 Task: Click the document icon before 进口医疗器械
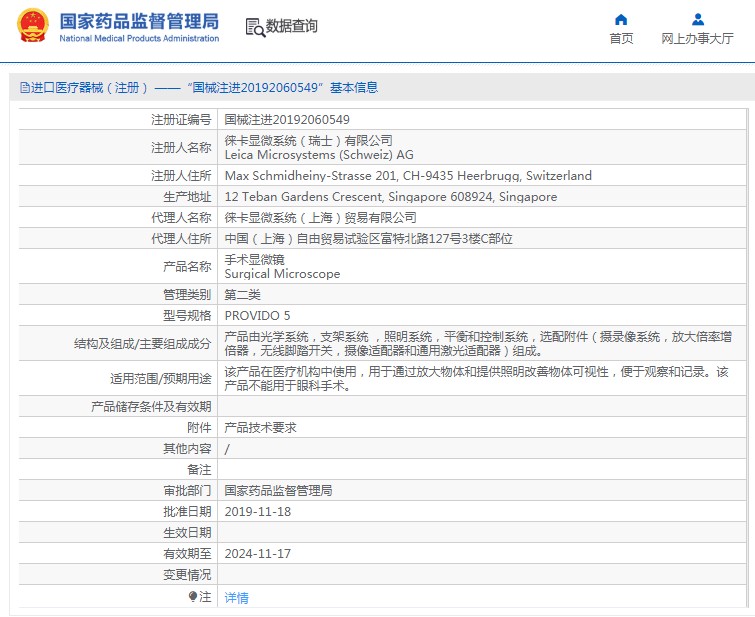25,88
